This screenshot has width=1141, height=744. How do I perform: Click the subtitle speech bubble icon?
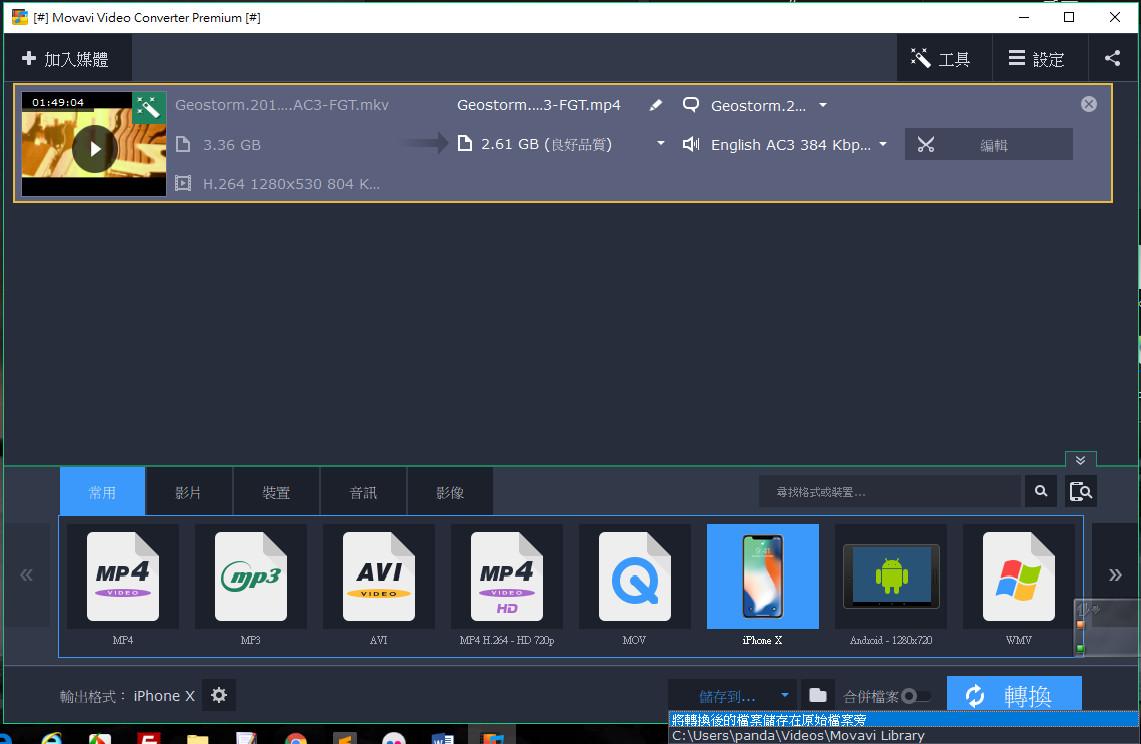[x=691, y=105]
